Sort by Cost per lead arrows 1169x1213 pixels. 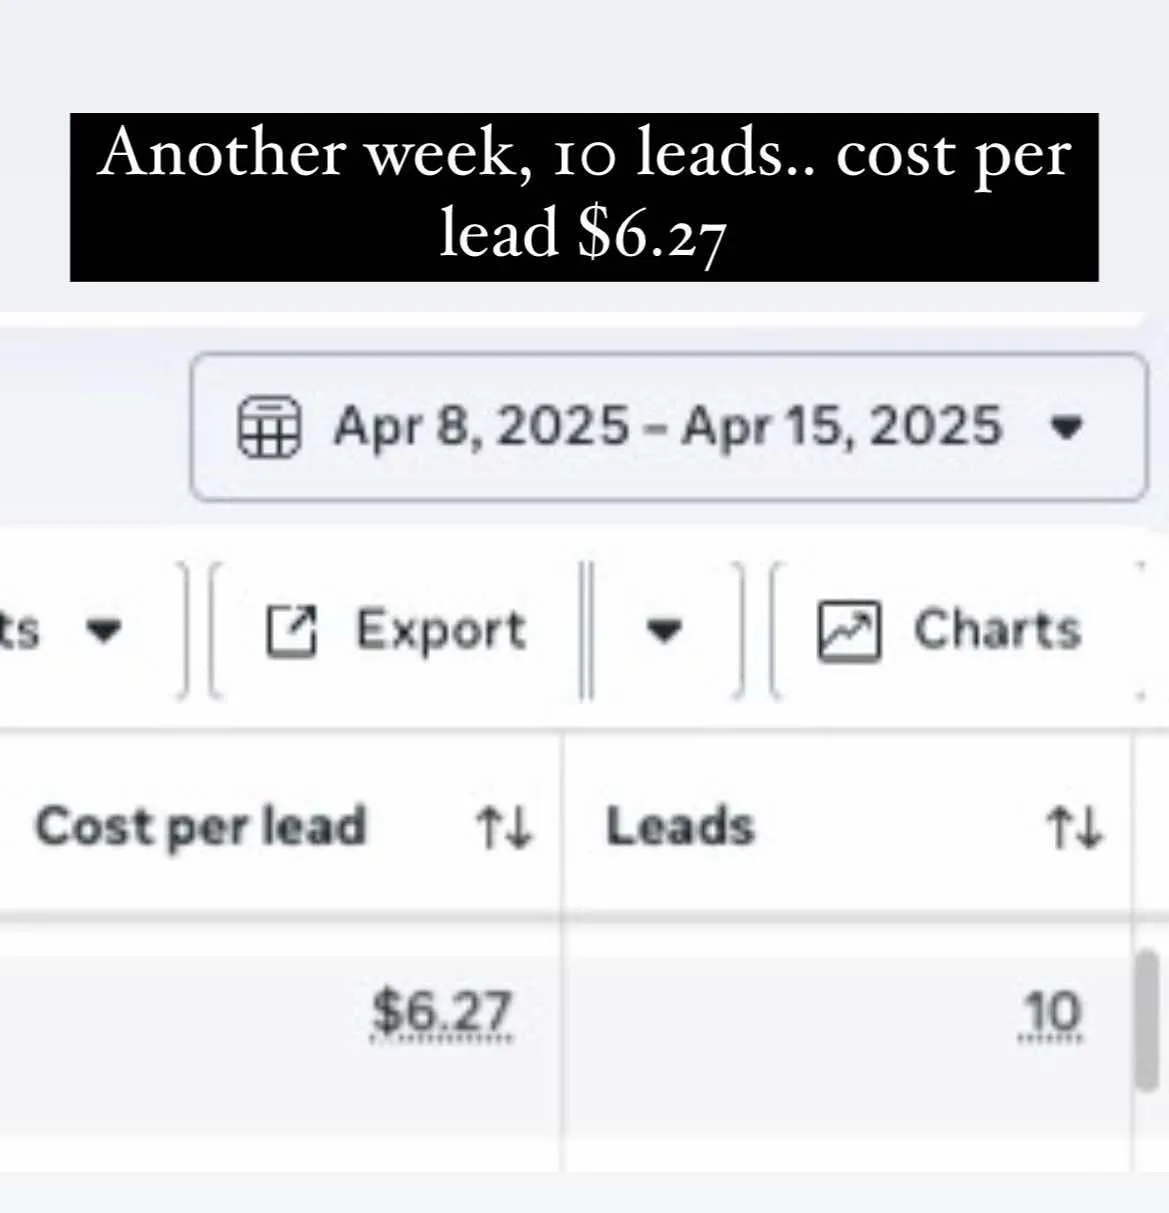click(x=504, y=829)
